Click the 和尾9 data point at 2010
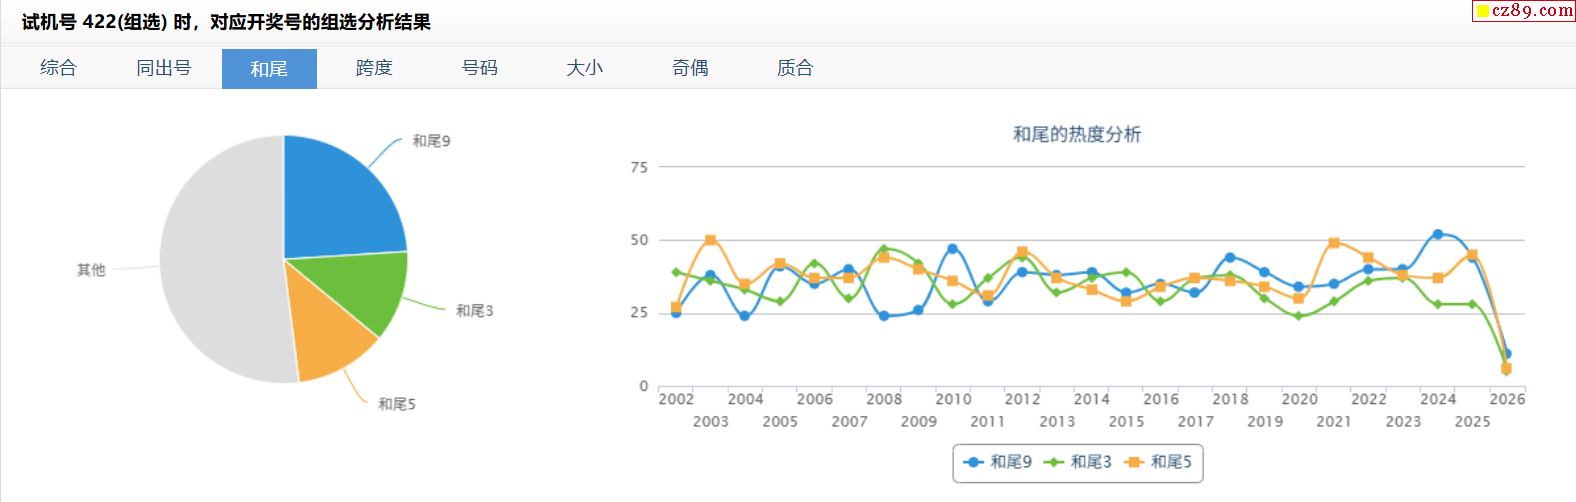This screenshot has height=502, width=1576. point(952,249)
